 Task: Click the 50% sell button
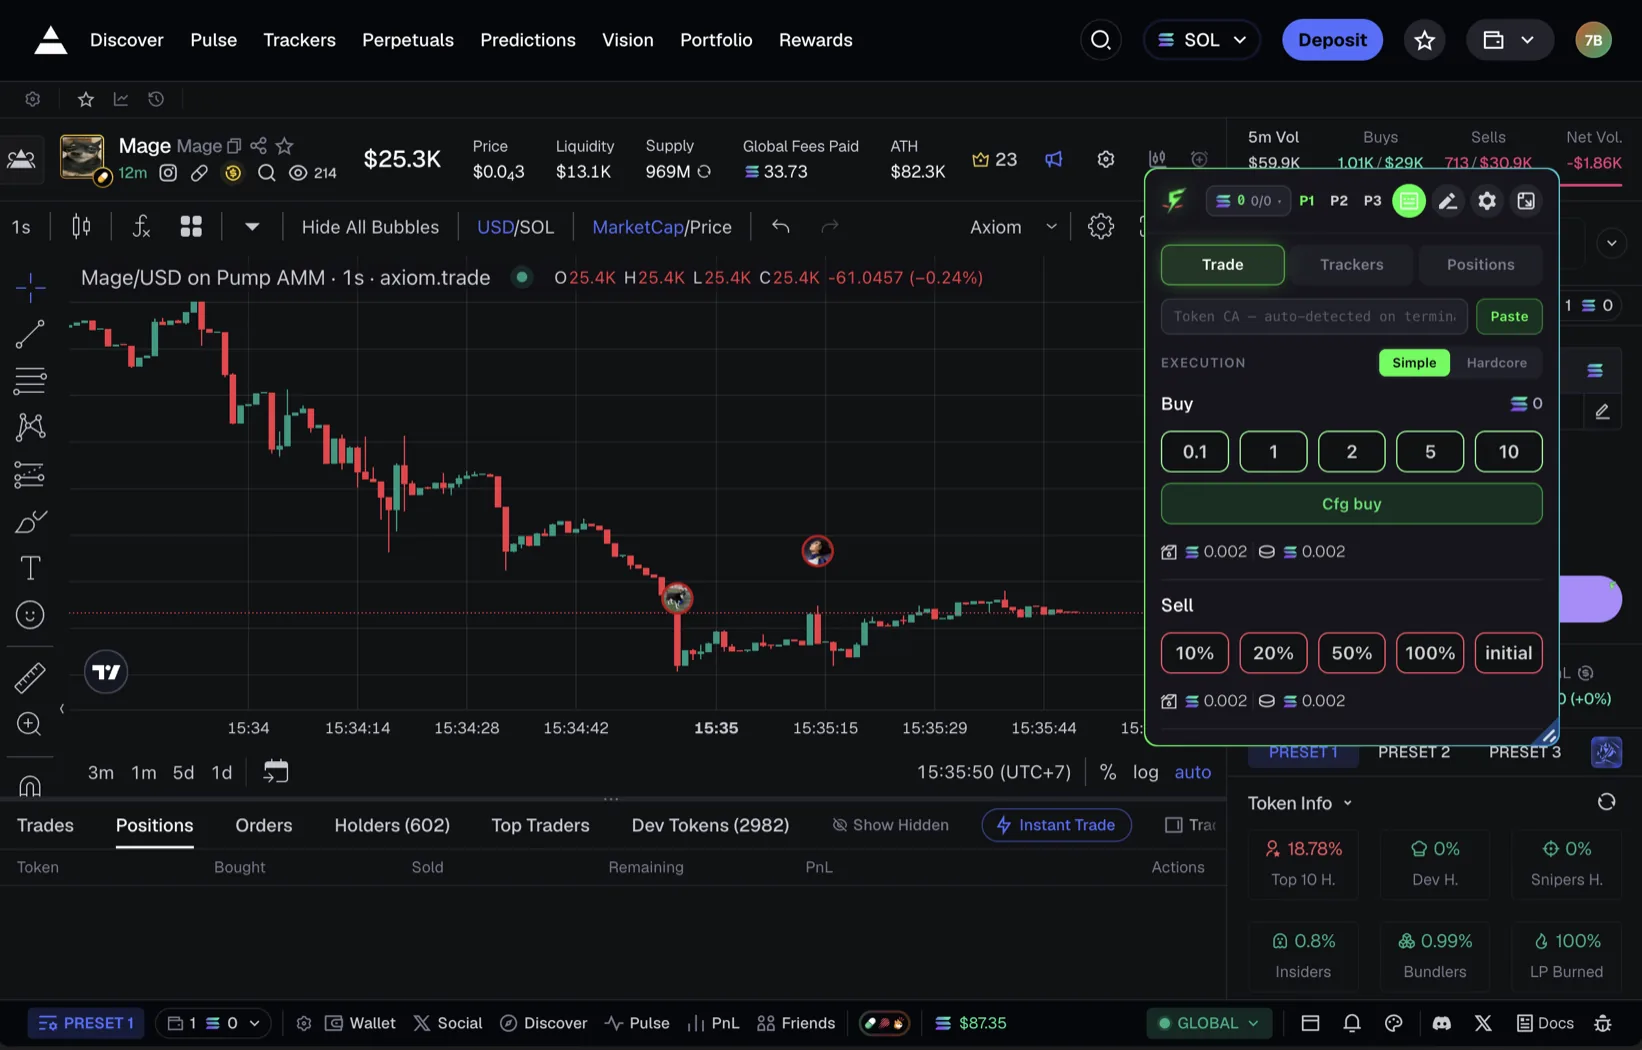pos(1351,653)
